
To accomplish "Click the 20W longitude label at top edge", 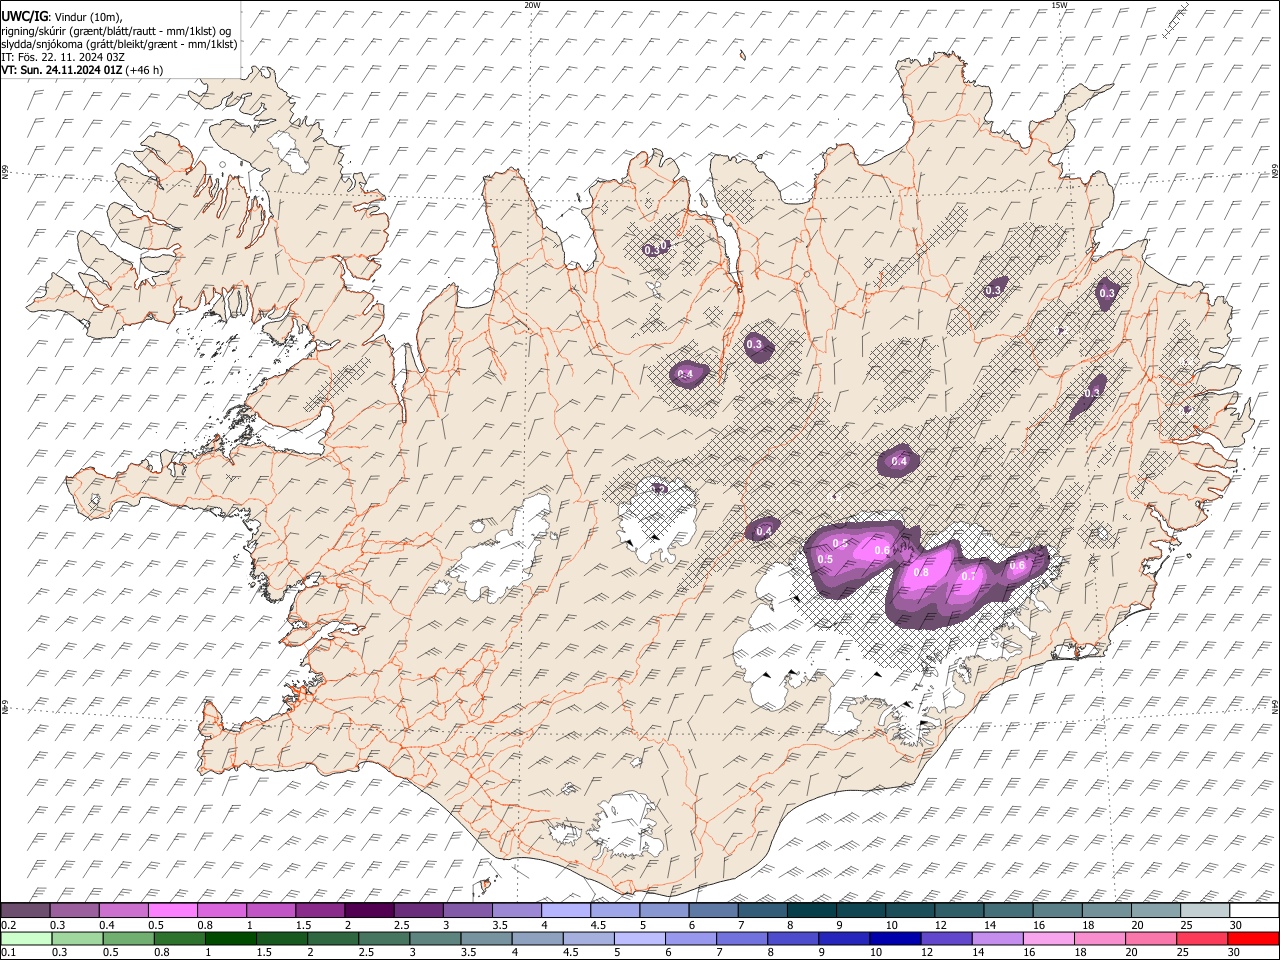I will tap(532, 5).
